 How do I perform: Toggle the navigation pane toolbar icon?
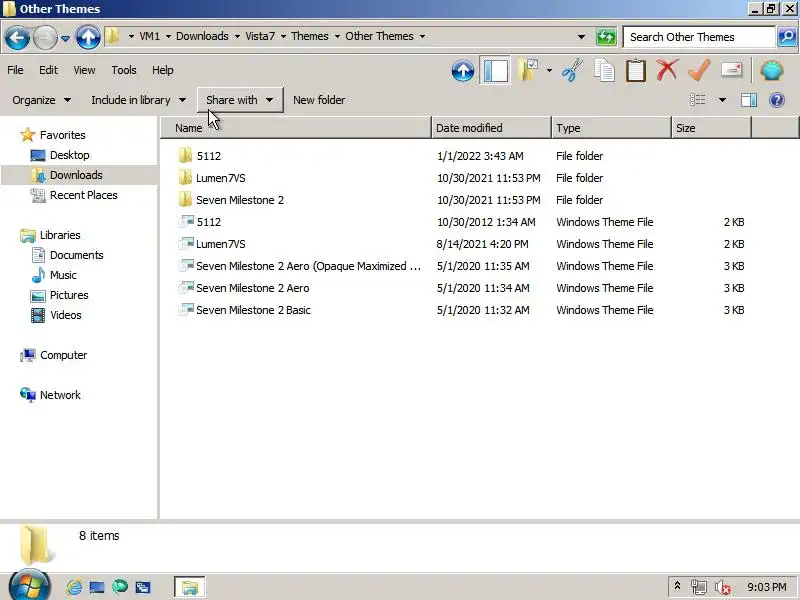495,70
